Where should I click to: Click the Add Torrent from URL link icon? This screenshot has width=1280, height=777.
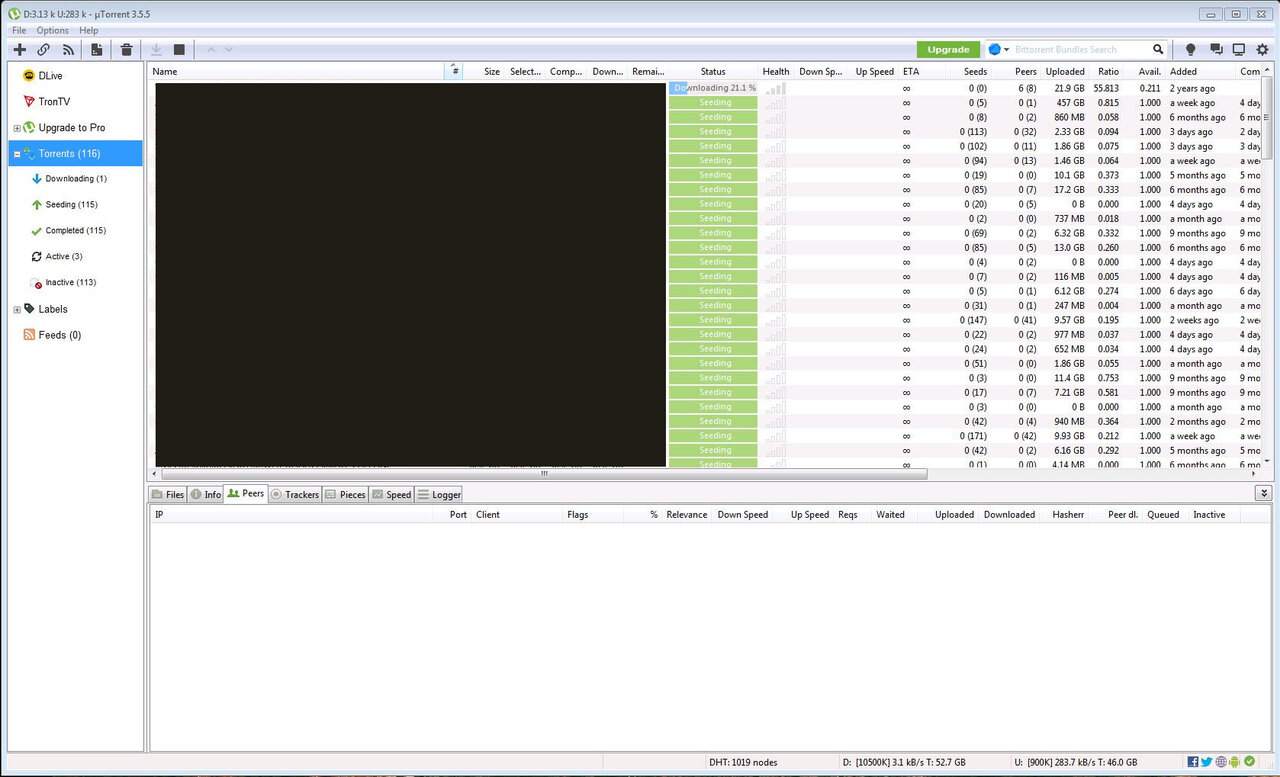pos(44,49)
